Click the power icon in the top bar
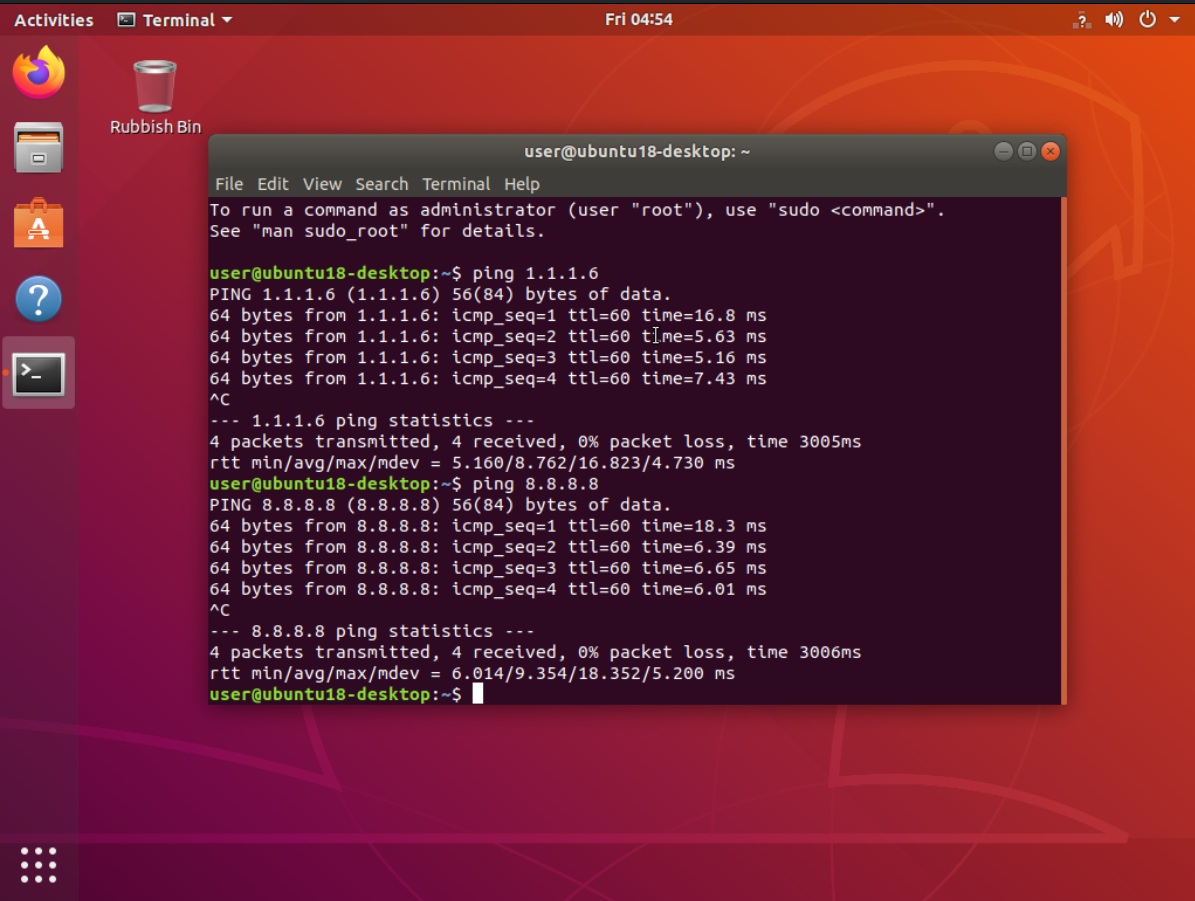The height and width of the screenshot is (901, 1195). click(1147, 18)
